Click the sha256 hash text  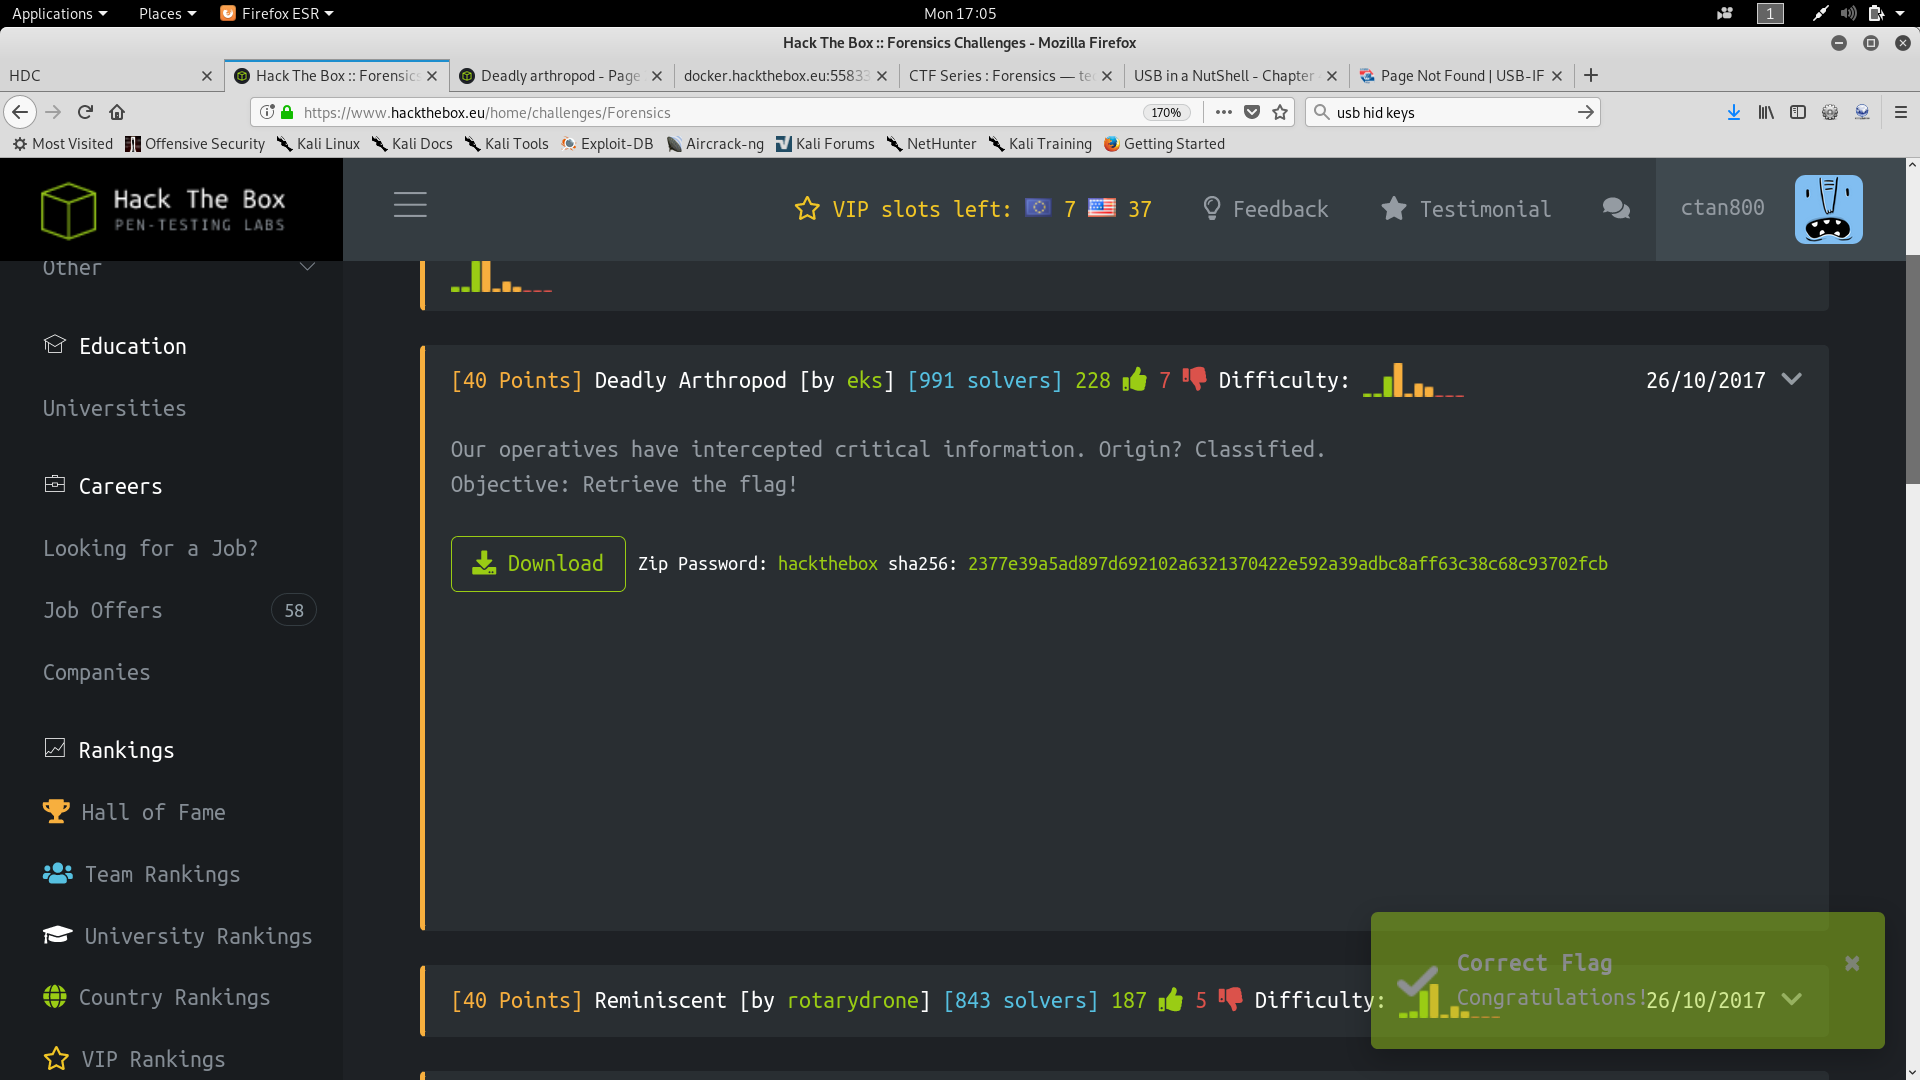click(1287, 563)
